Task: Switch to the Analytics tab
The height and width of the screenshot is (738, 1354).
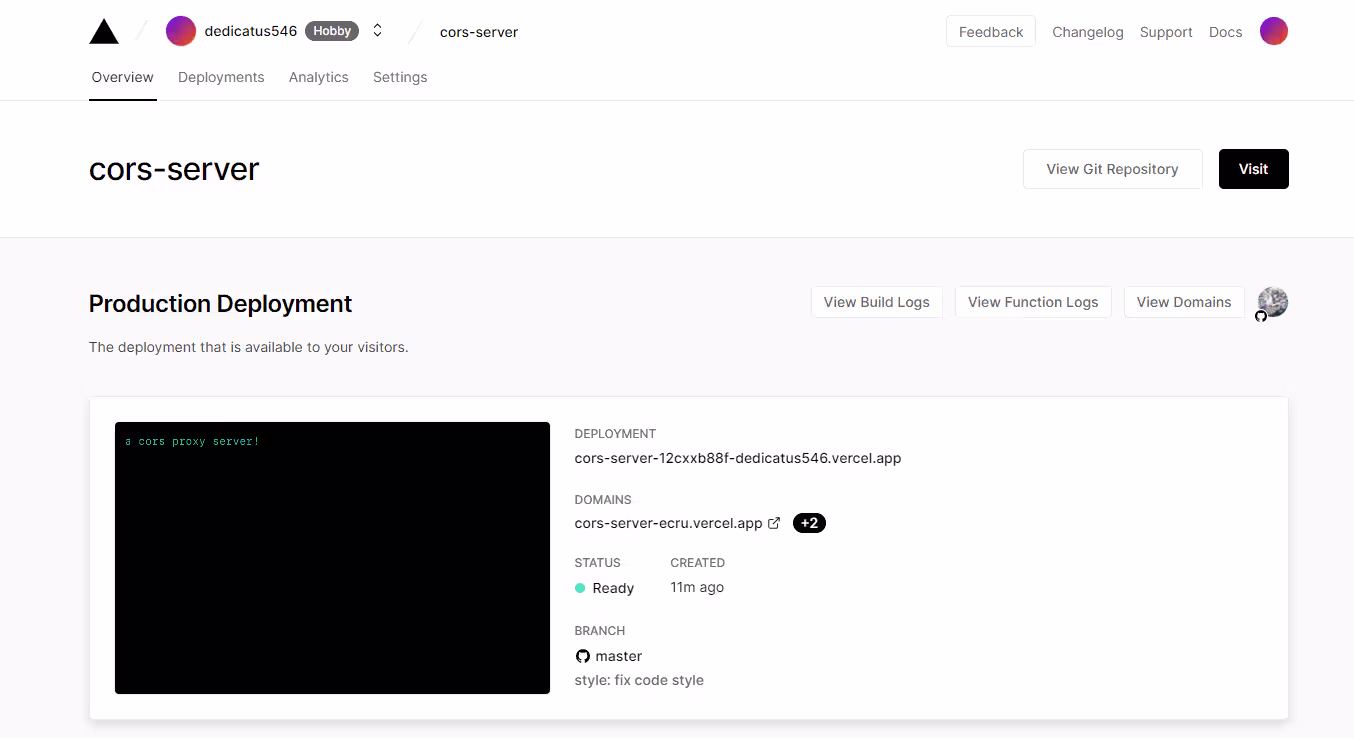Action: point(319,77)
